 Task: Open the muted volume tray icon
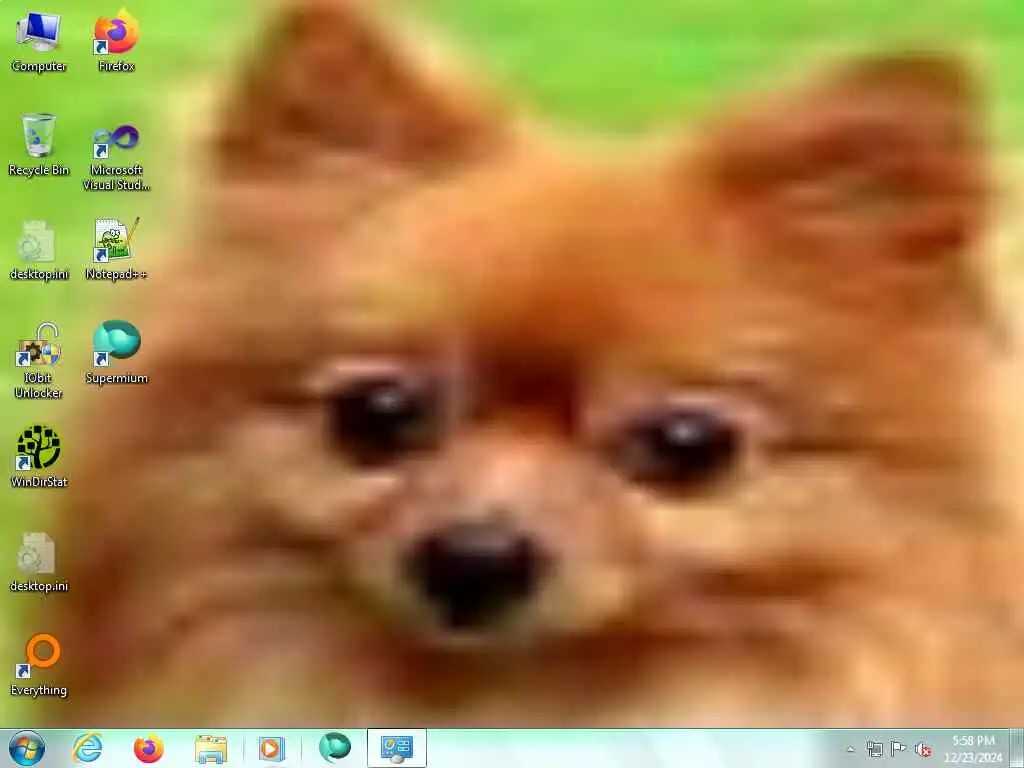[x=923, y=749]
